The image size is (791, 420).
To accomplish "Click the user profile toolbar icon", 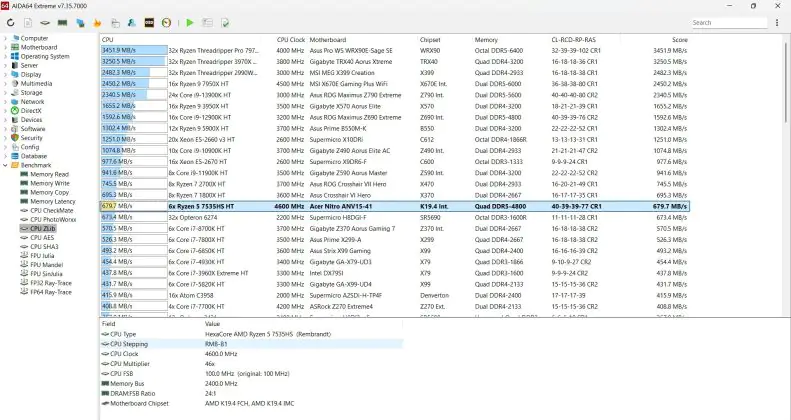I will (132, 23).
